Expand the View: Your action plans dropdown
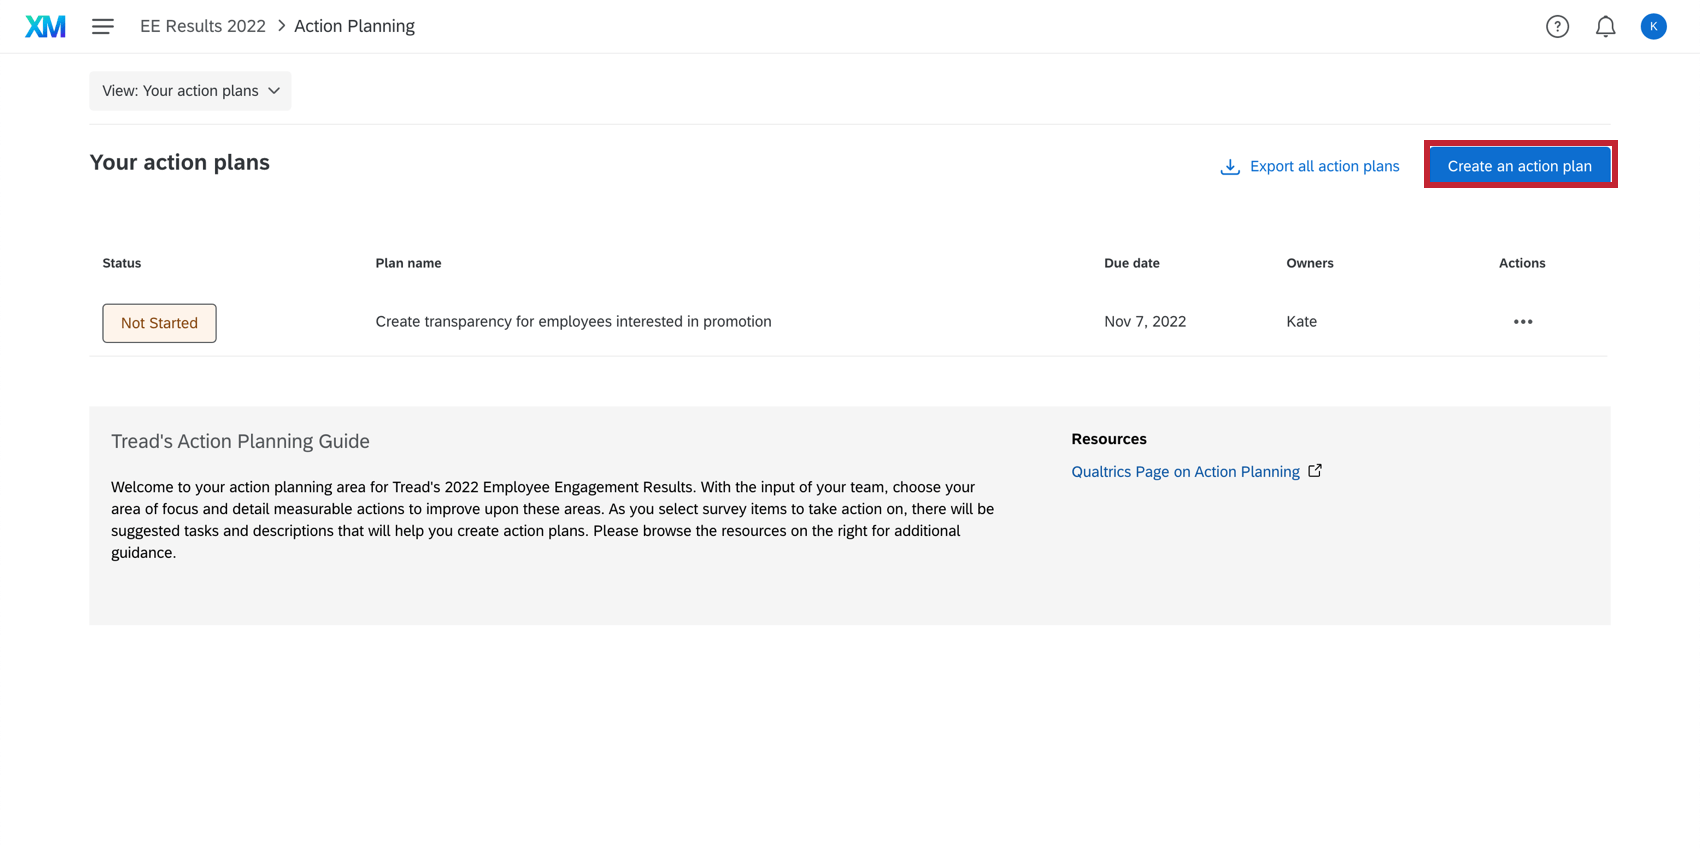The width and height of the screenshot is (1700, 850). click(180, 91)
